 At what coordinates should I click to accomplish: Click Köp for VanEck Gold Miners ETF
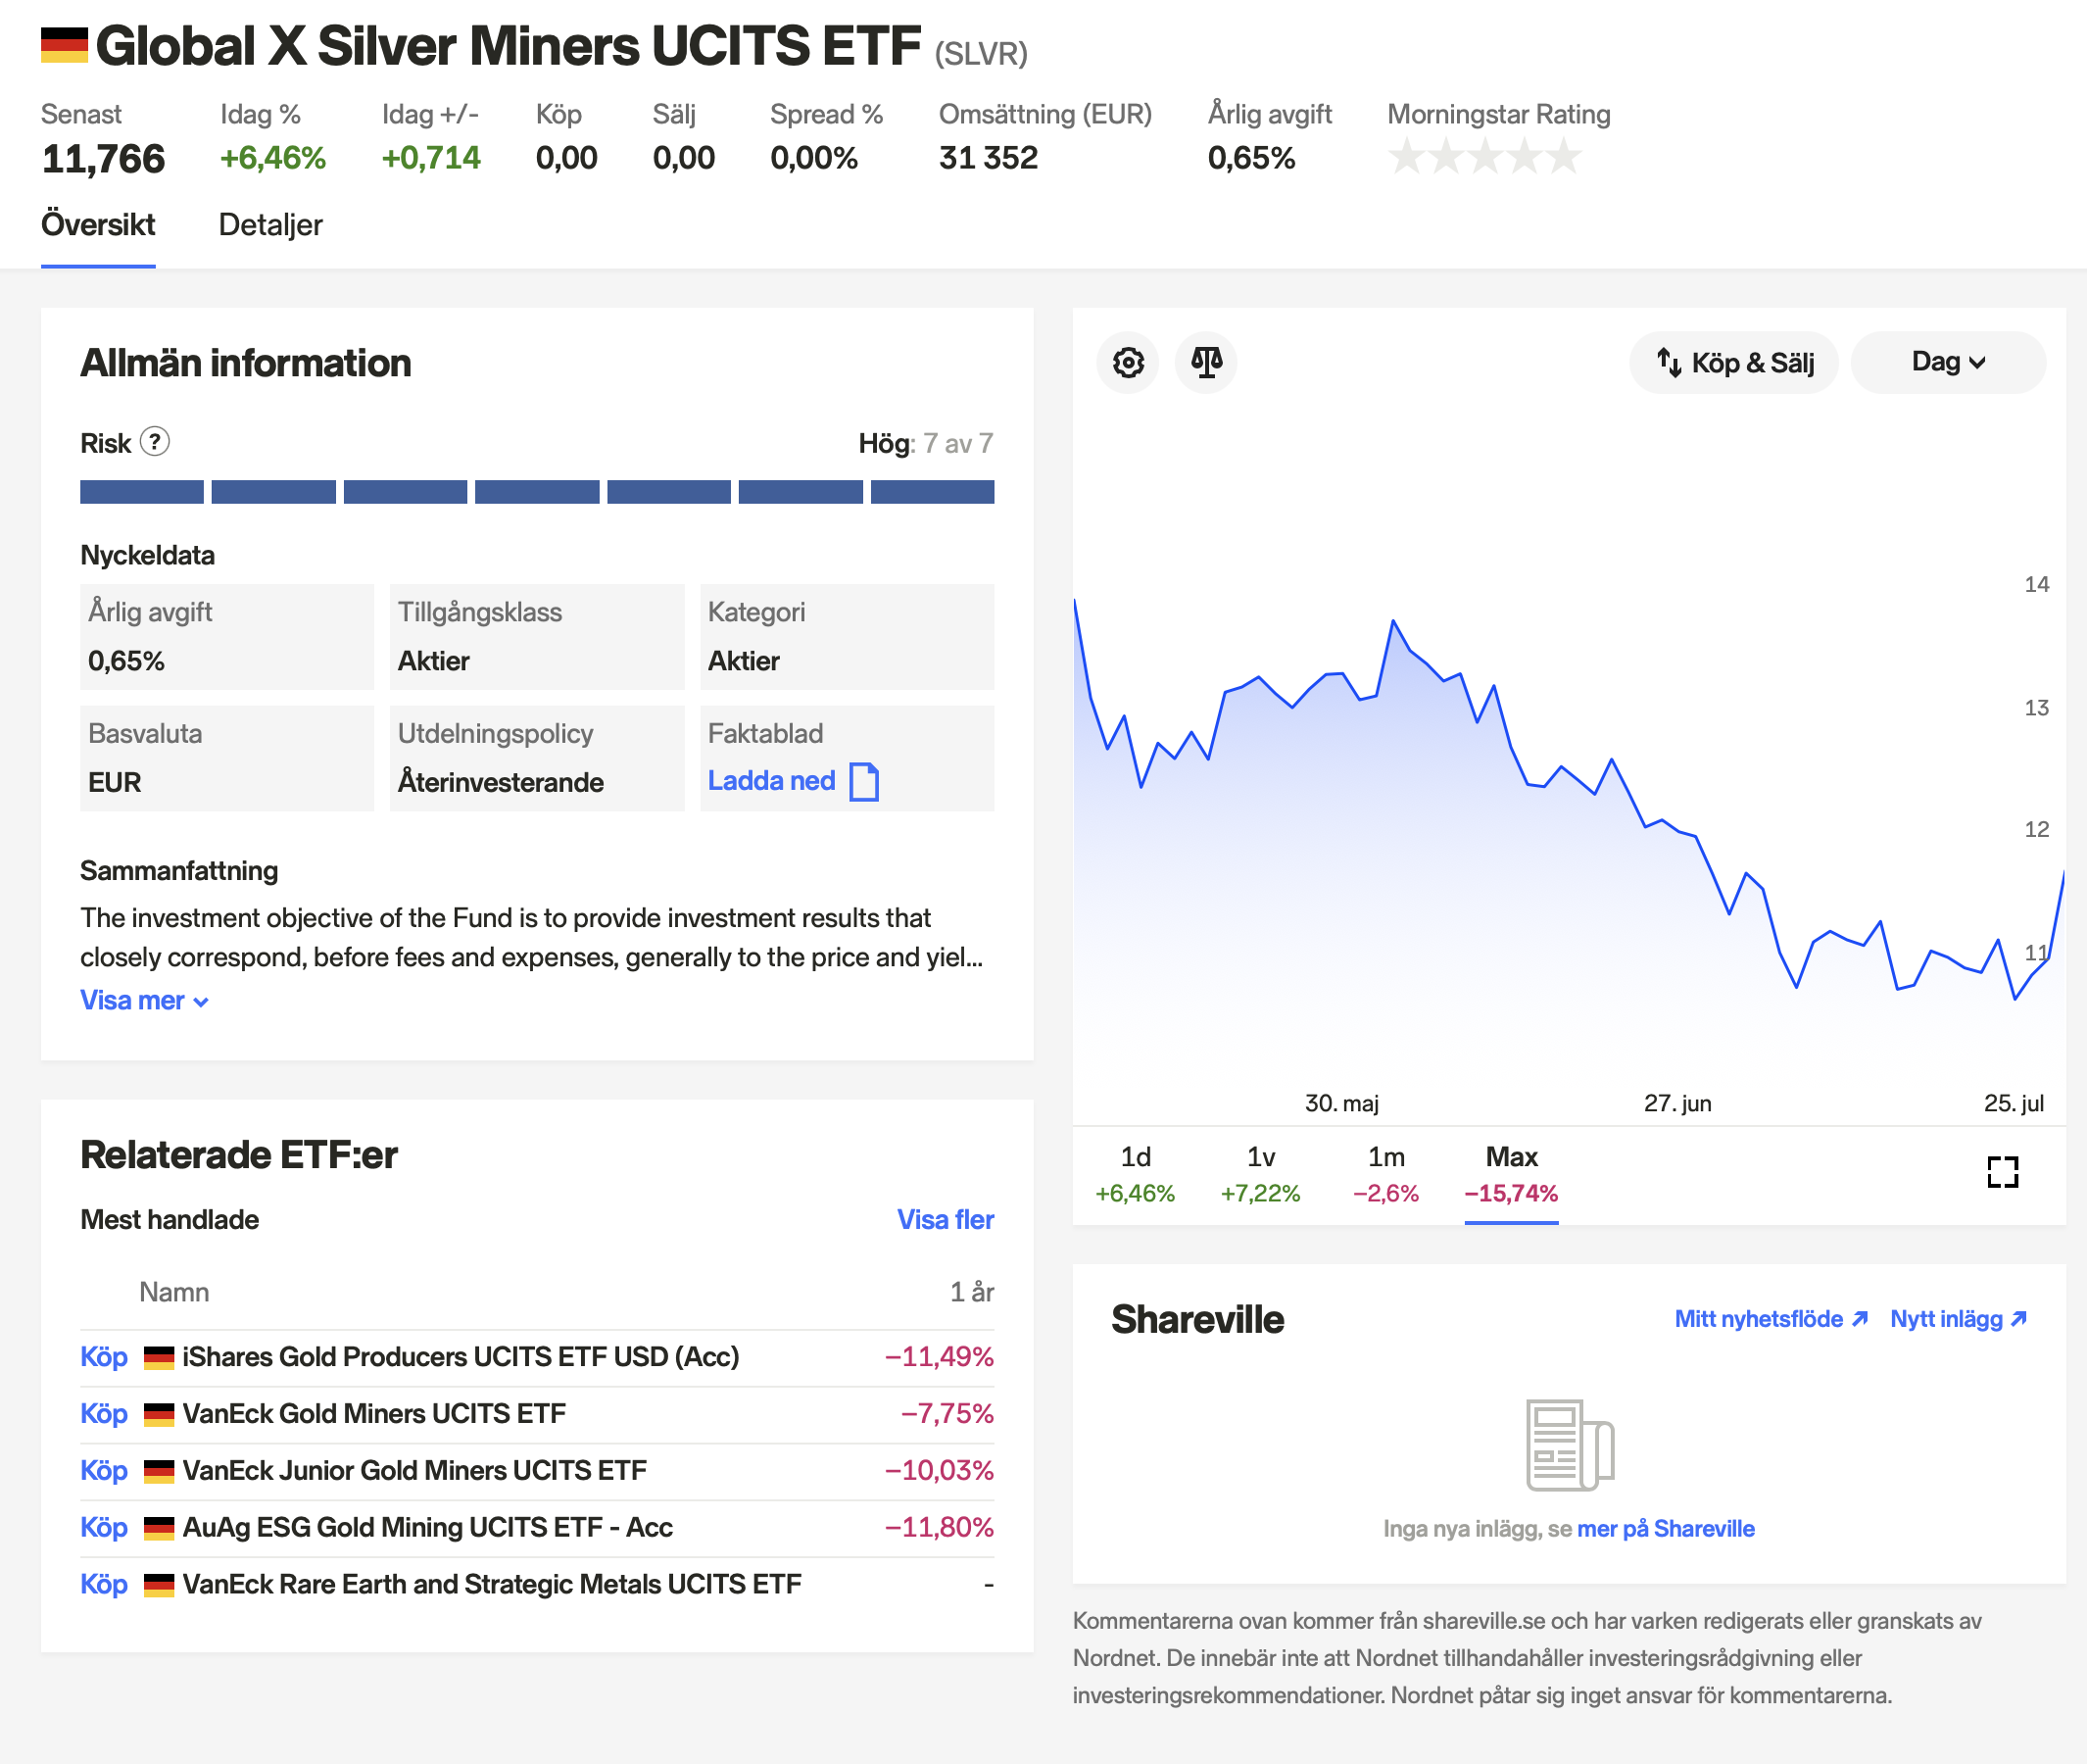point(104,1413)
